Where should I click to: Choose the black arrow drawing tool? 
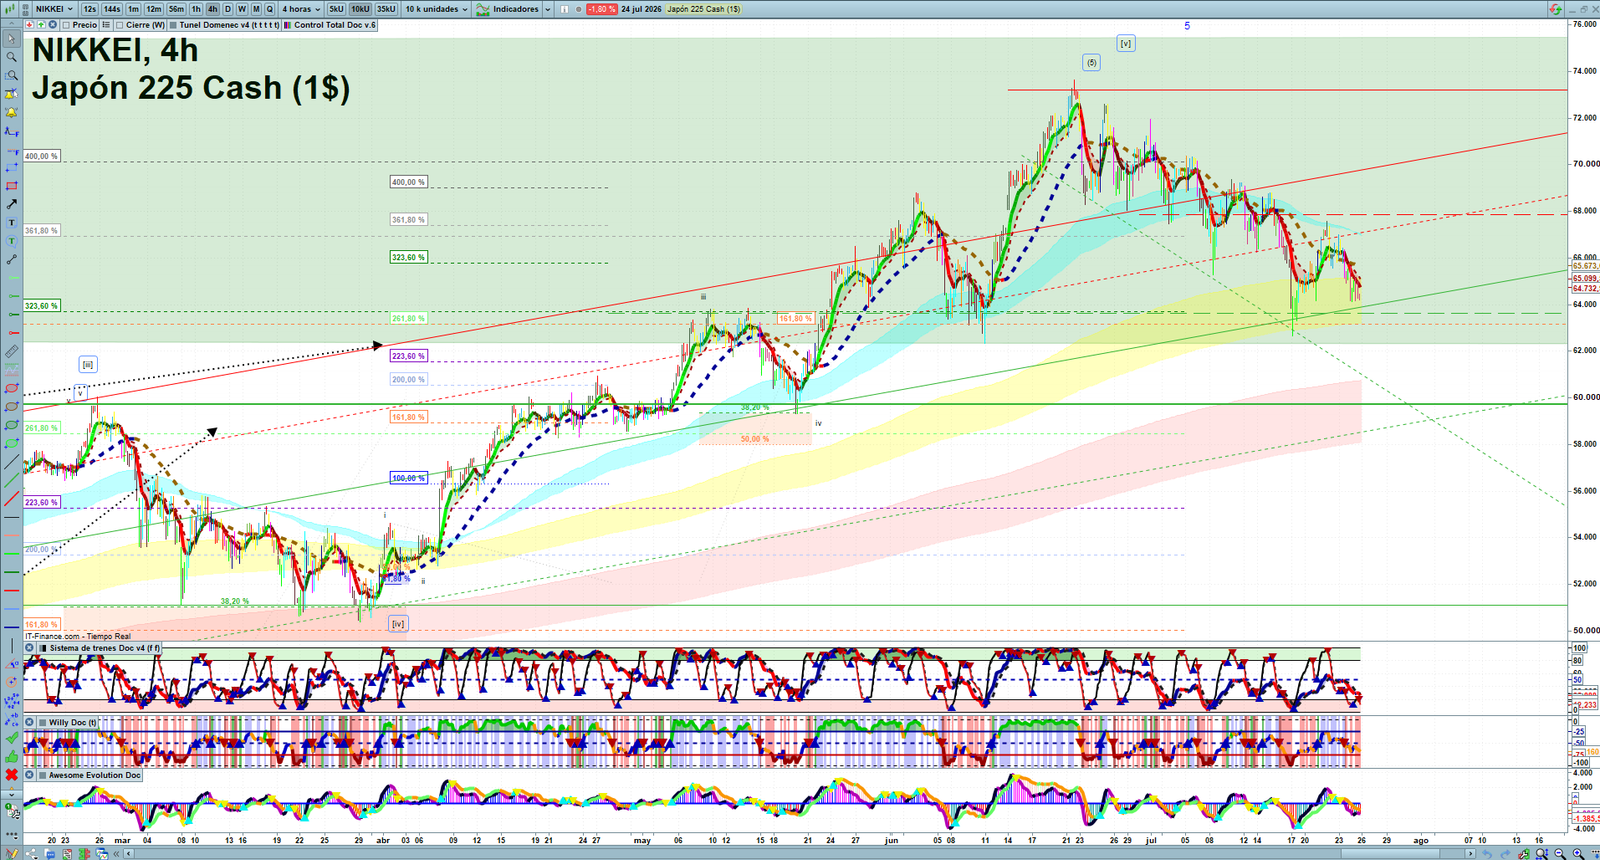pos(11,204)
